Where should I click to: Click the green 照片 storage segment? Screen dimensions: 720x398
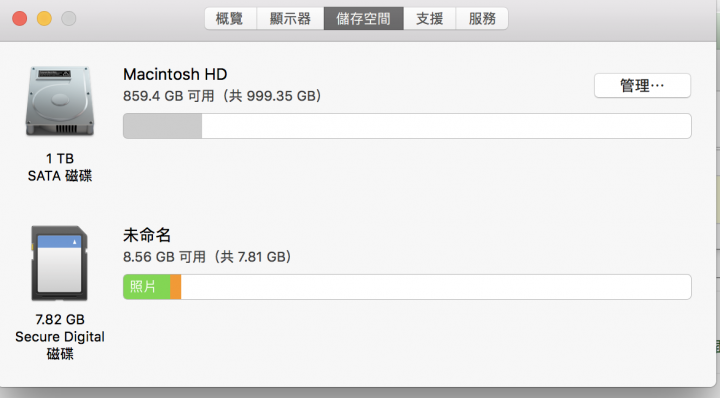click(146, 287)
